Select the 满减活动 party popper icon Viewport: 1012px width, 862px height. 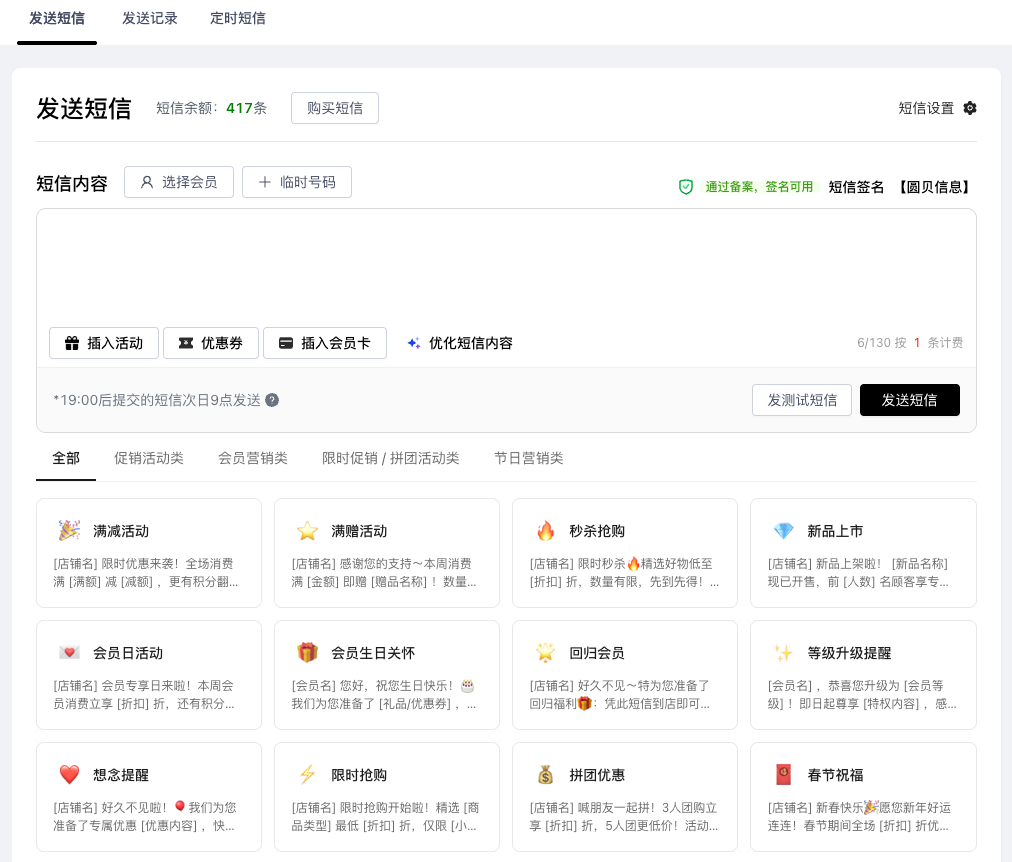click(x=69, y=531)
